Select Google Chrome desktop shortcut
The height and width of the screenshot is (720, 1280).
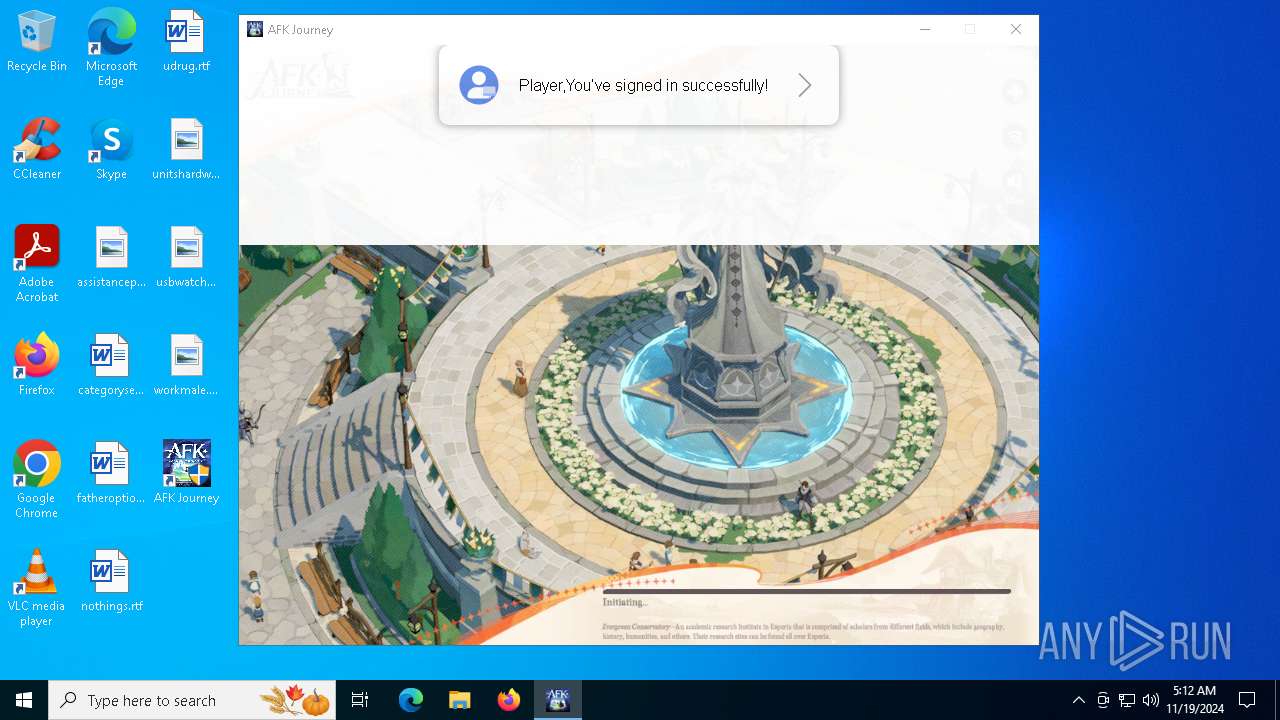click(37, 480)
